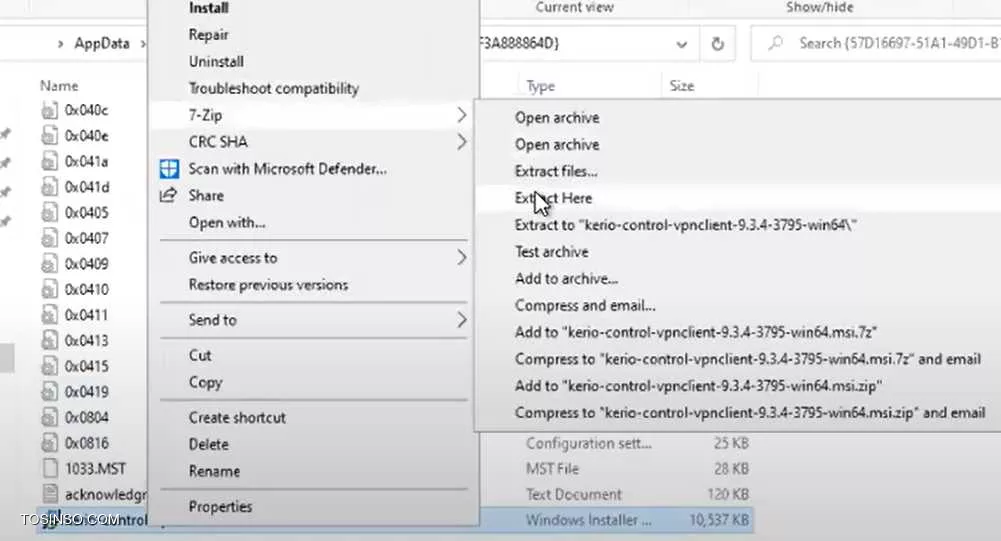Select the 0x0415 file icon
1001x541 pixels.
coord(49,366)
